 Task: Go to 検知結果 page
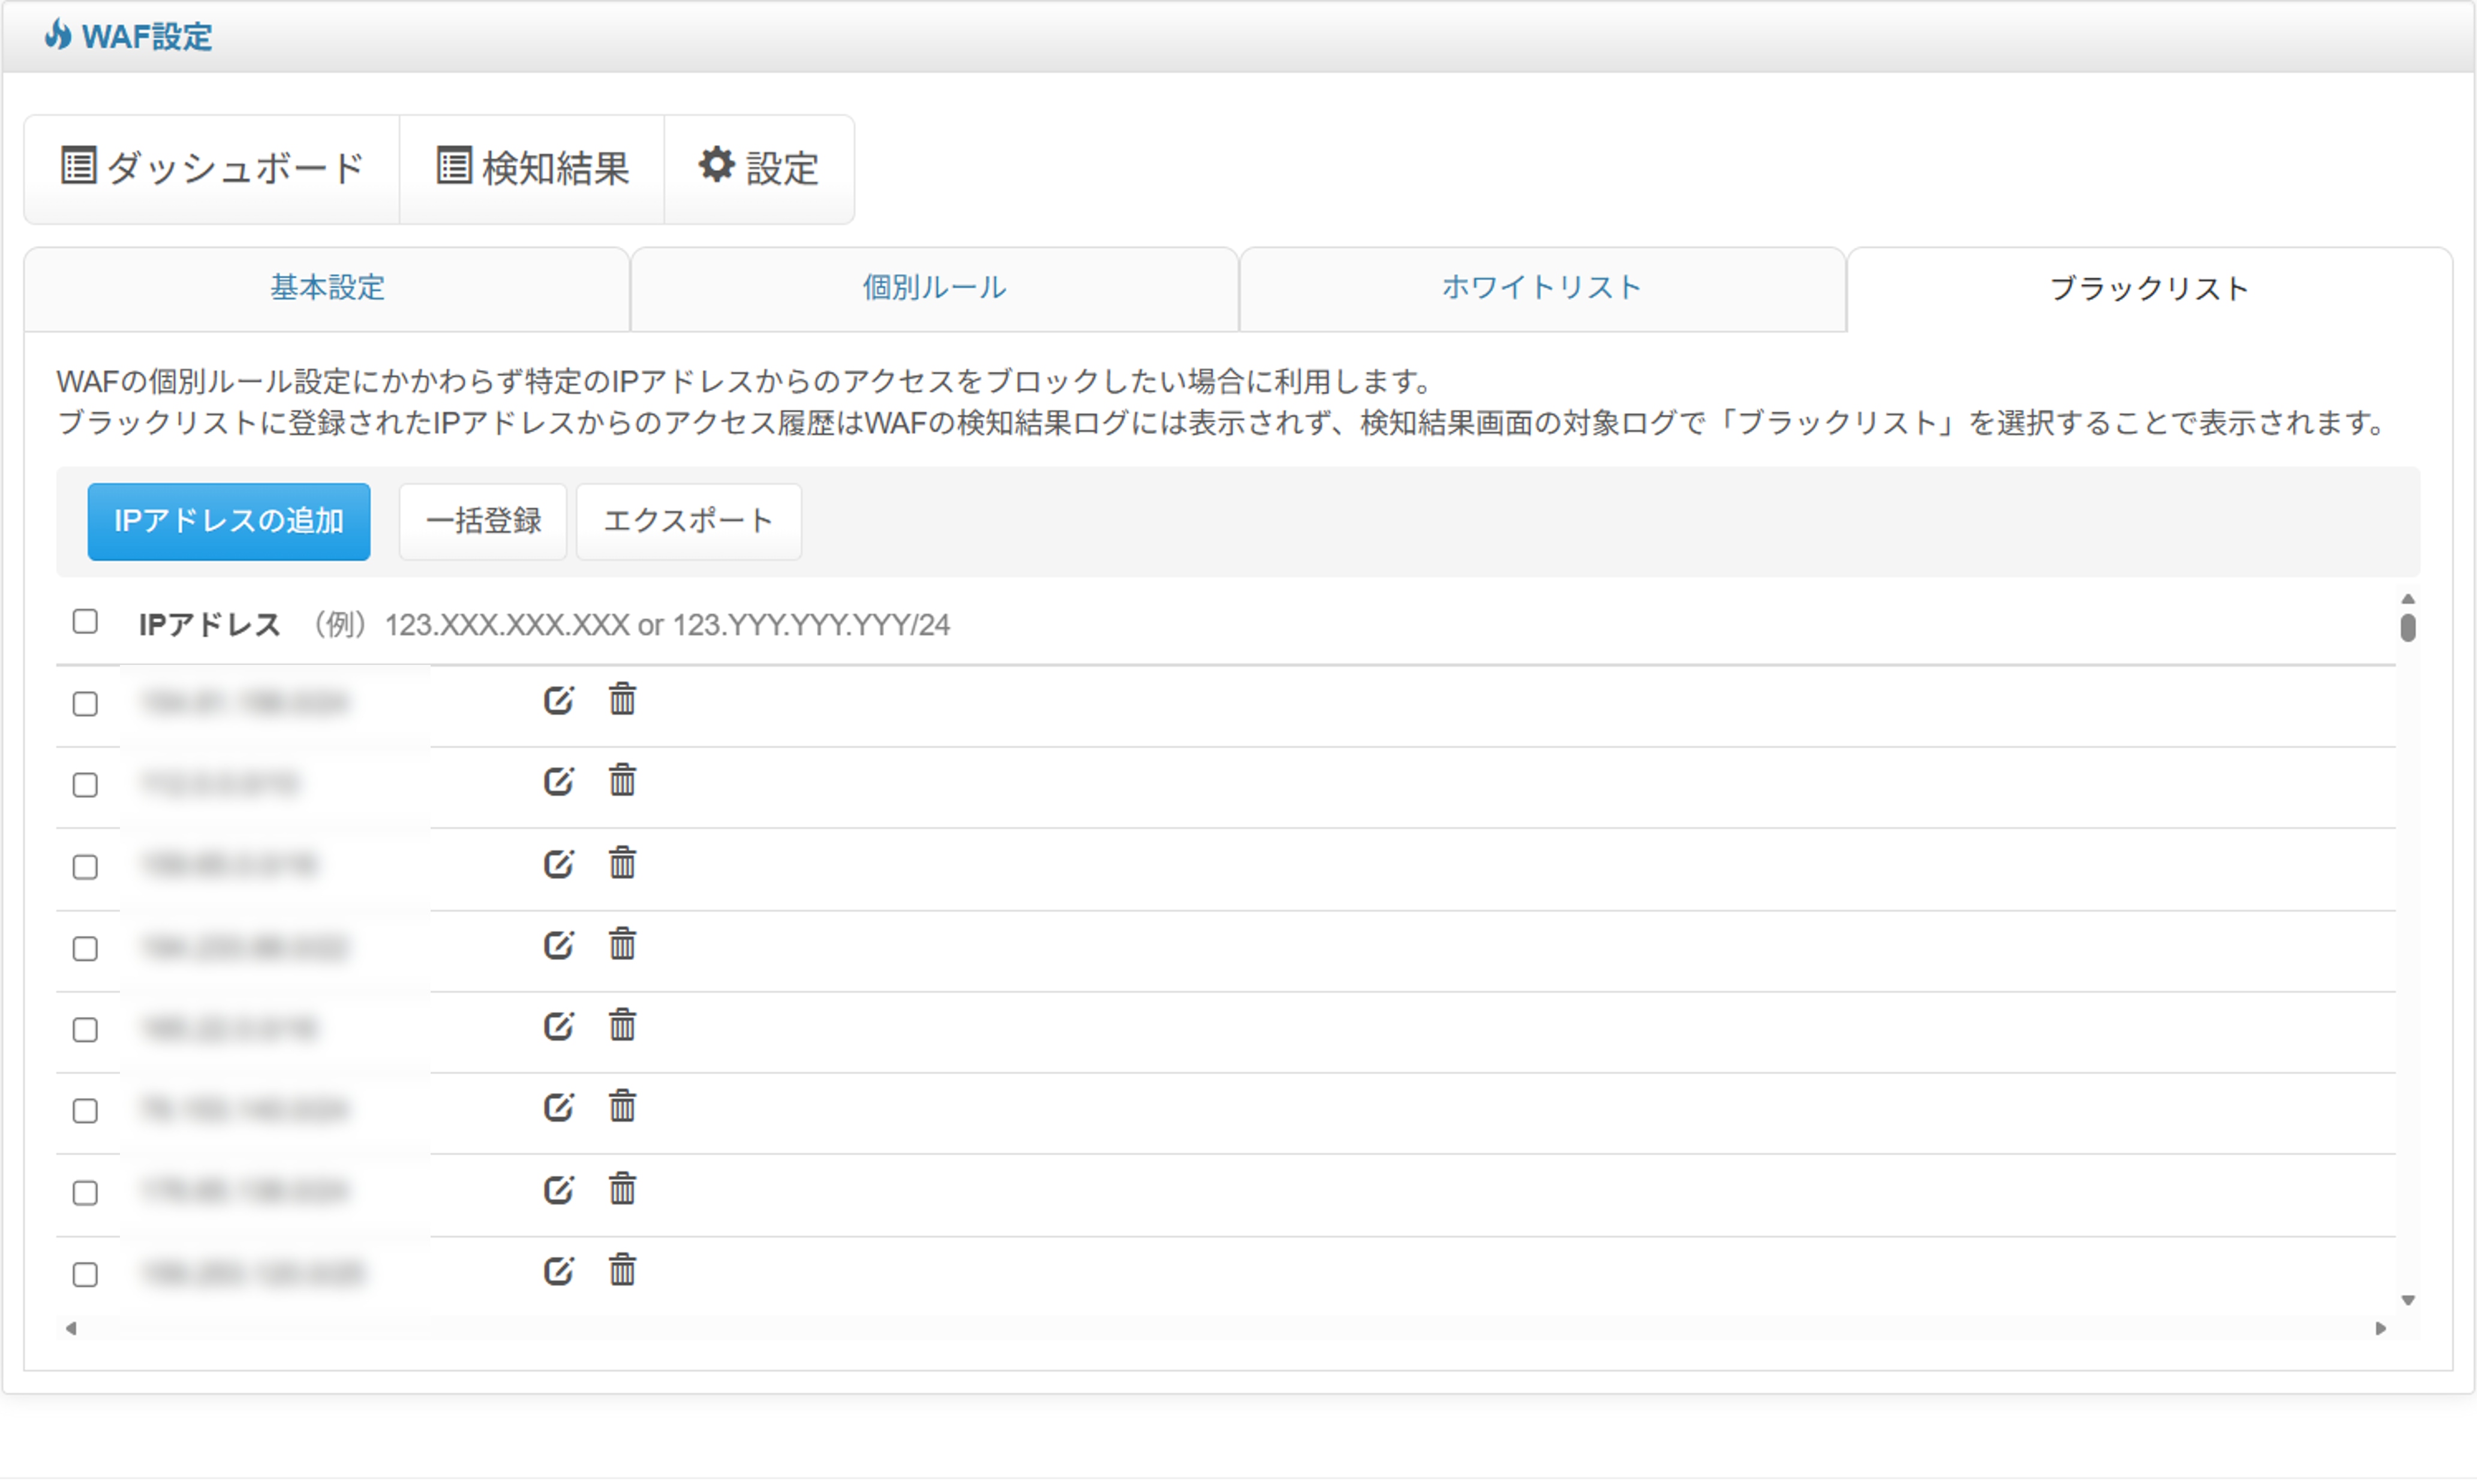pos(532,169)
